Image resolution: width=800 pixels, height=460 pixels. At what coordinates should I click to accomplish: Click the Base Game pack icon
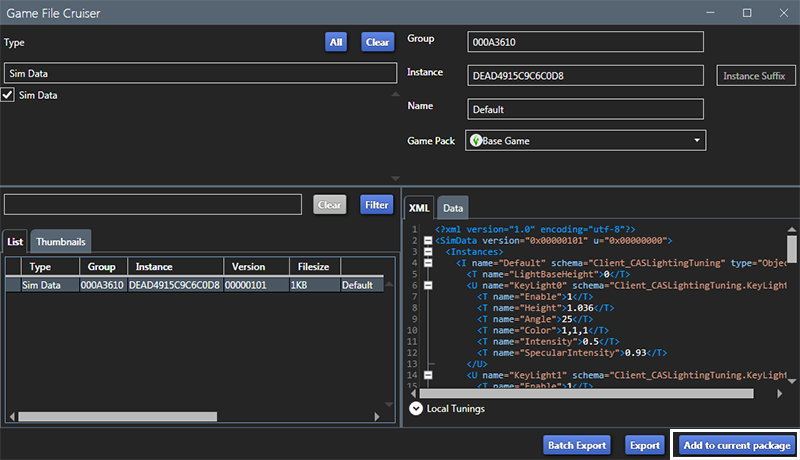point(476,141)
